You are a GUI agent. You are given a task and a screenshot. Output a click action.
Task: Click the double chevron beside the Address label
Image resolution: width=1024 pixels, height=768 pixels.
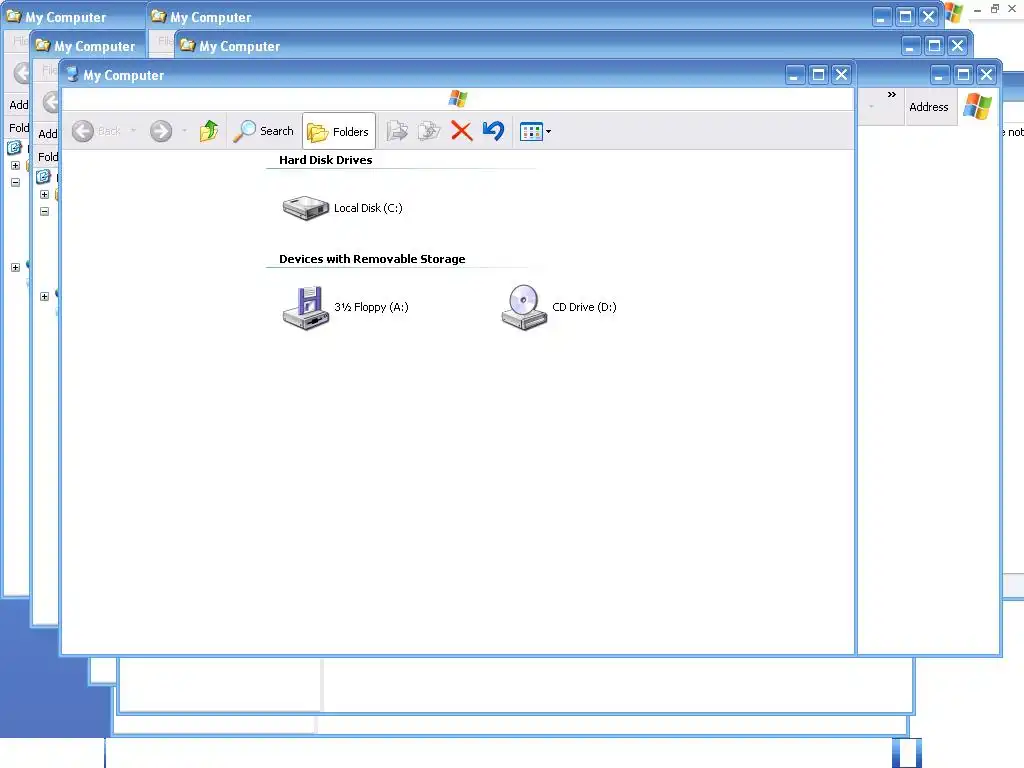pos(891,95)
